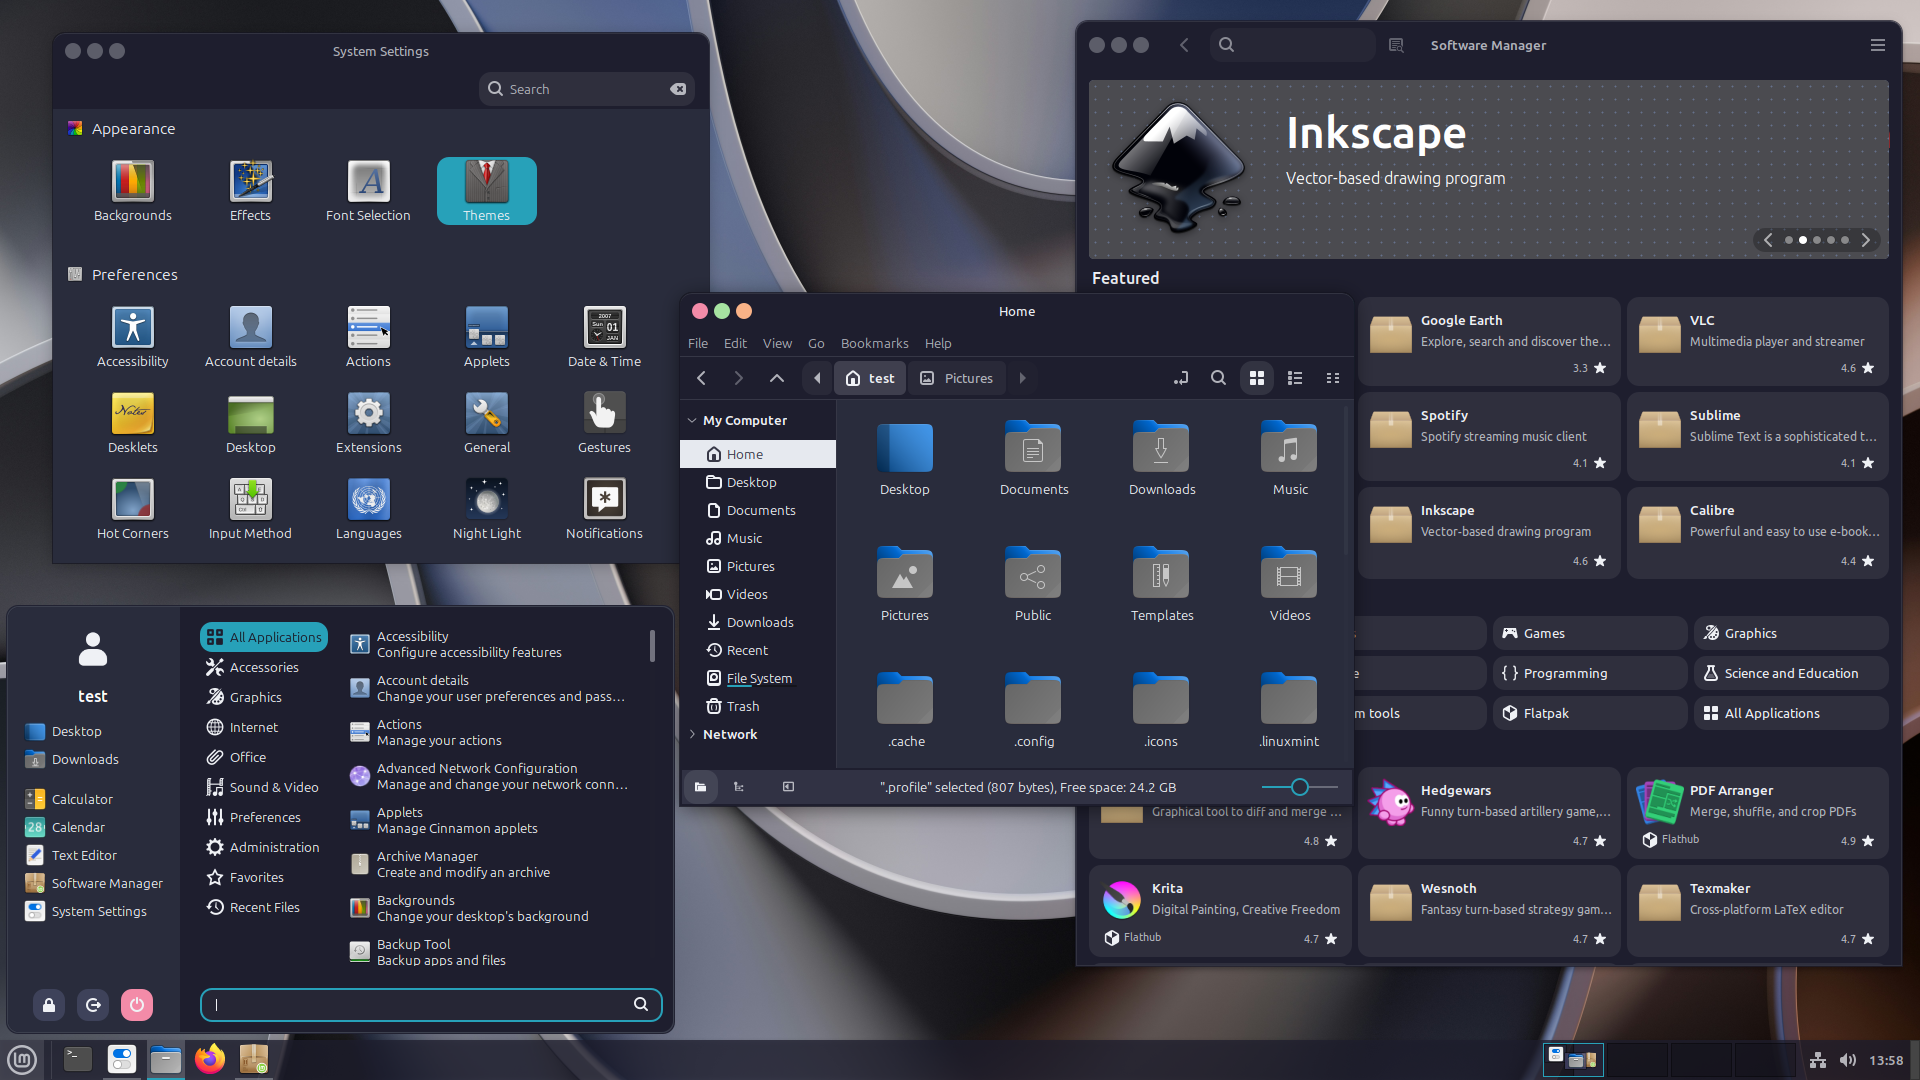Switch file manager to compact view

[1333, 378]
